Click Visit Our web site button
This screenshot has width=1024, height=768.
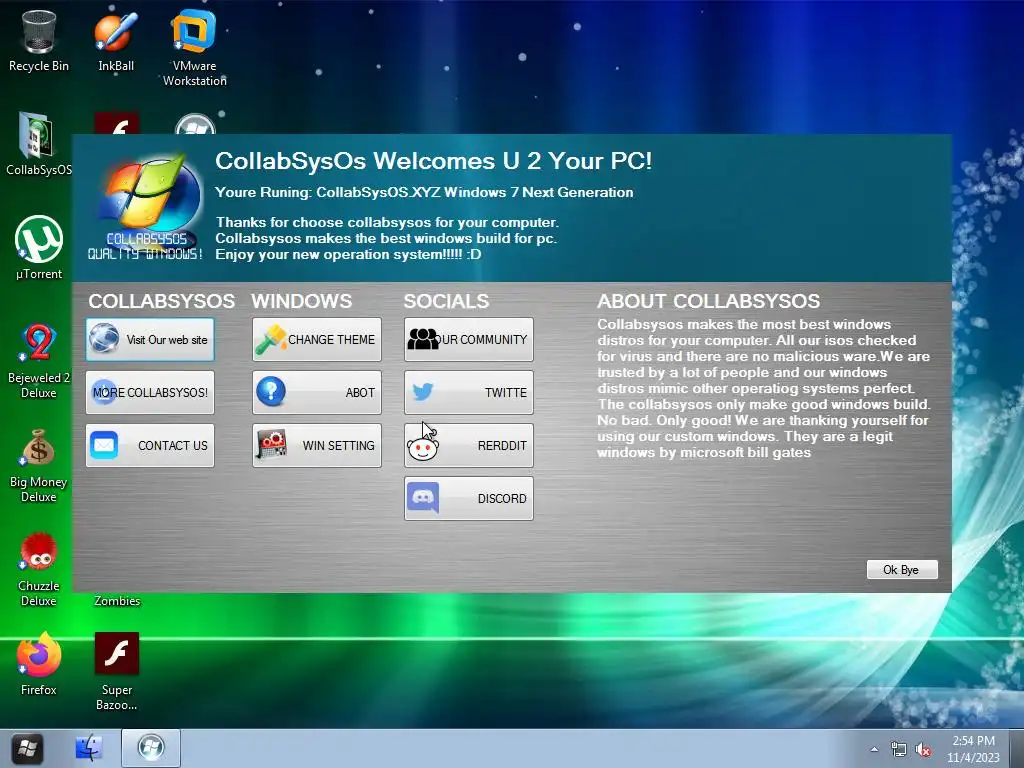150,340
